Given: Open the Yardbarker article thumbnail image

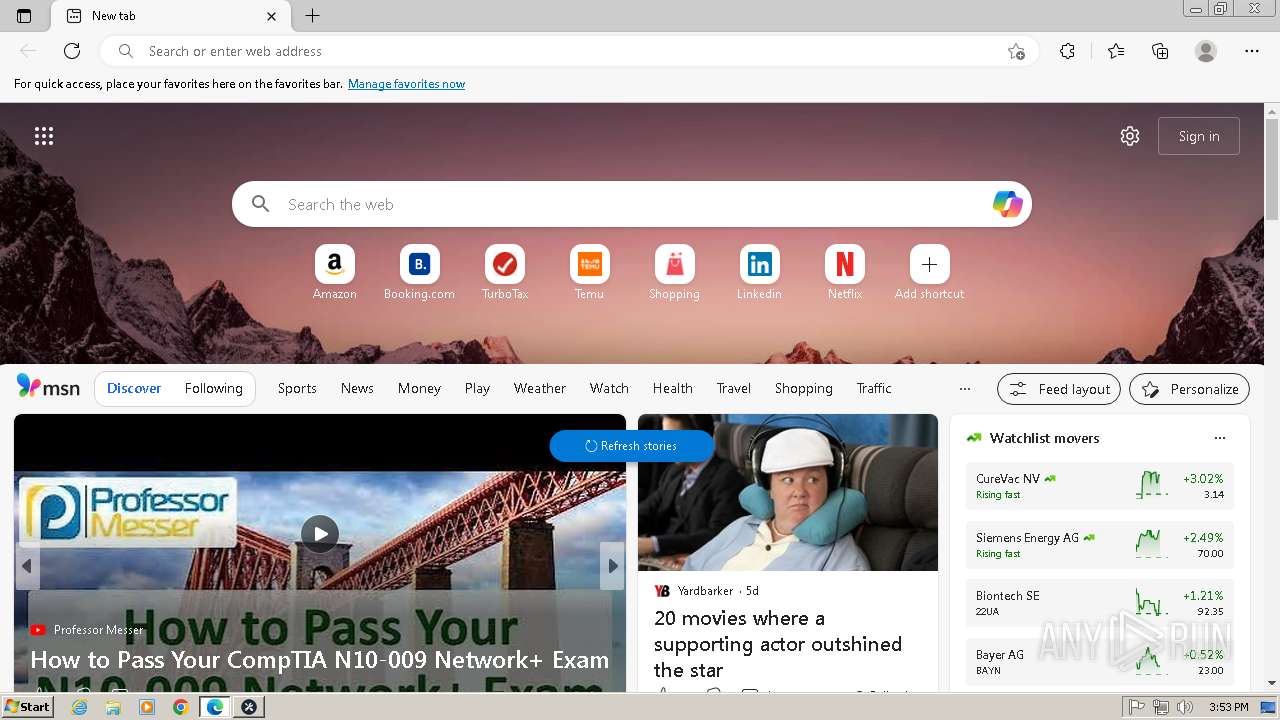Looking at the screenshot, I should coord(788,492).
